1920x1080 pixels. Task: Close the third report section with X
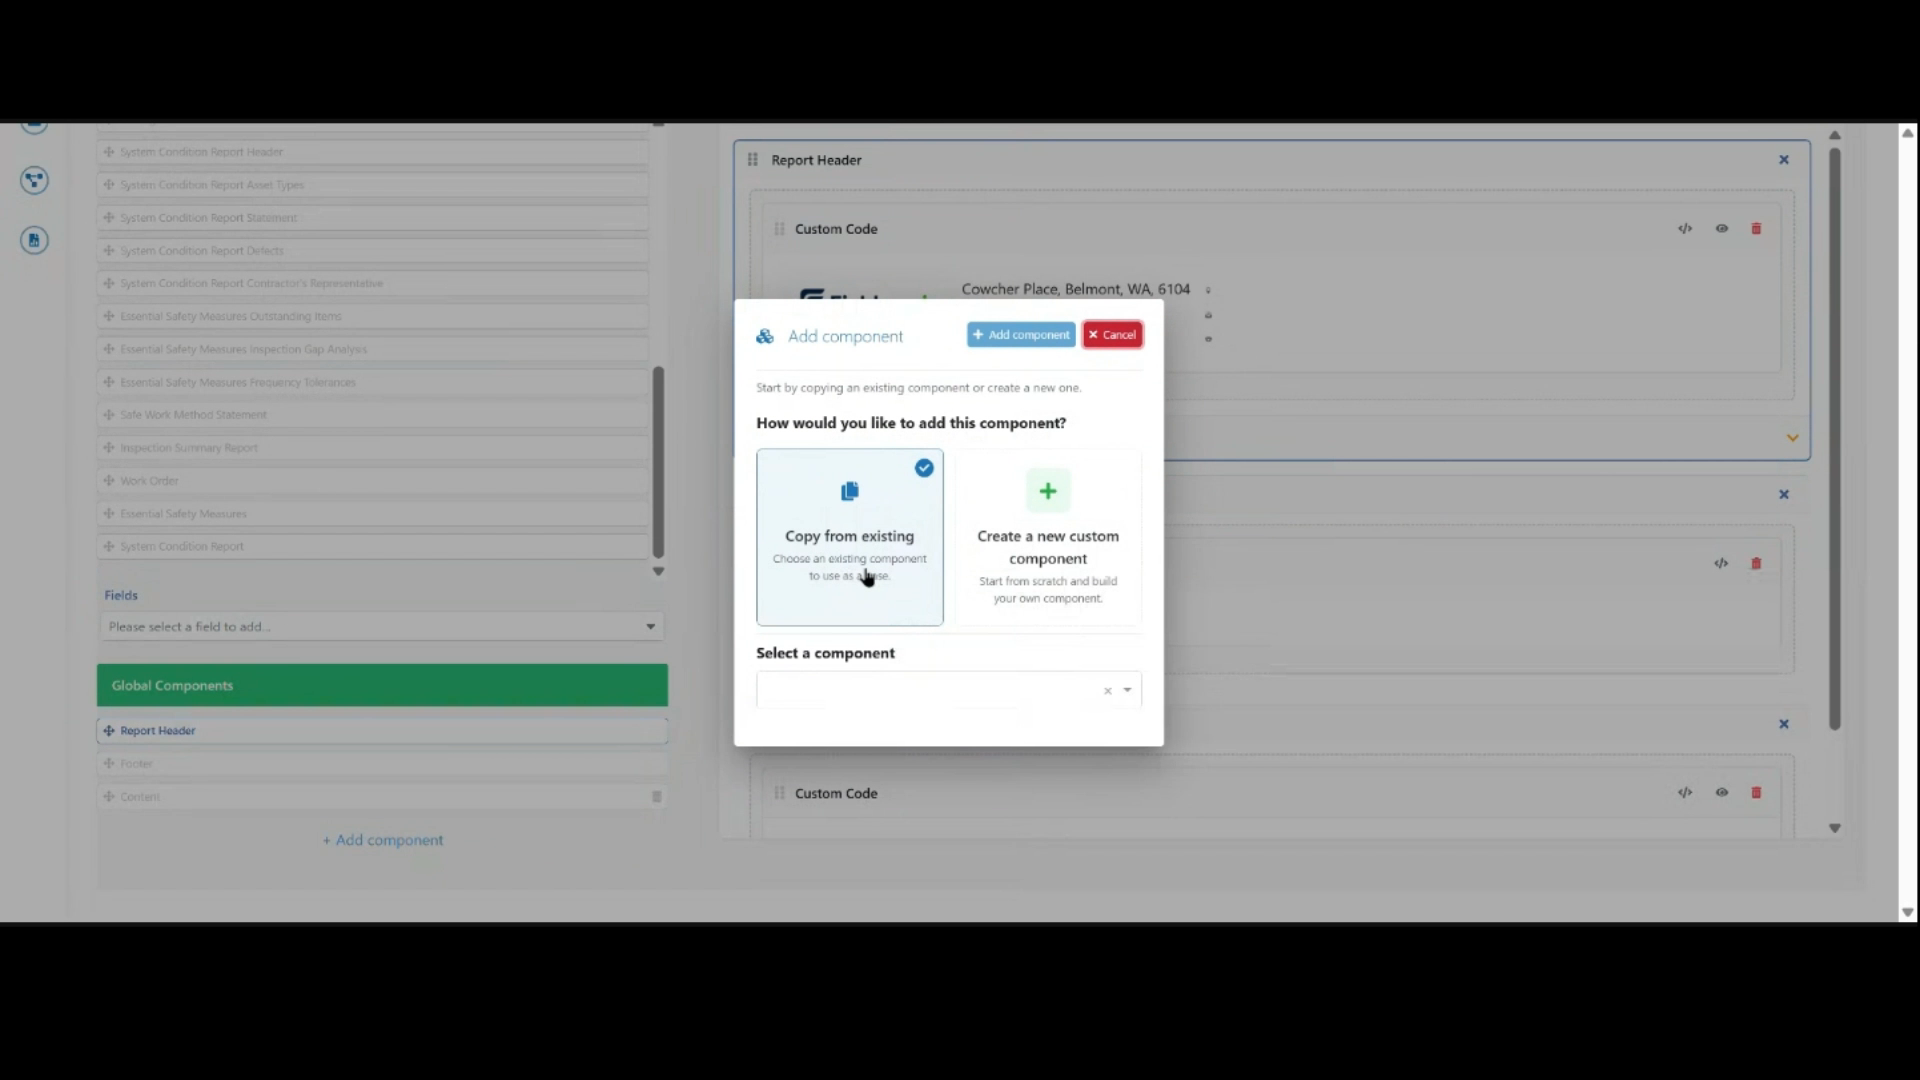tap(1783, 724)
